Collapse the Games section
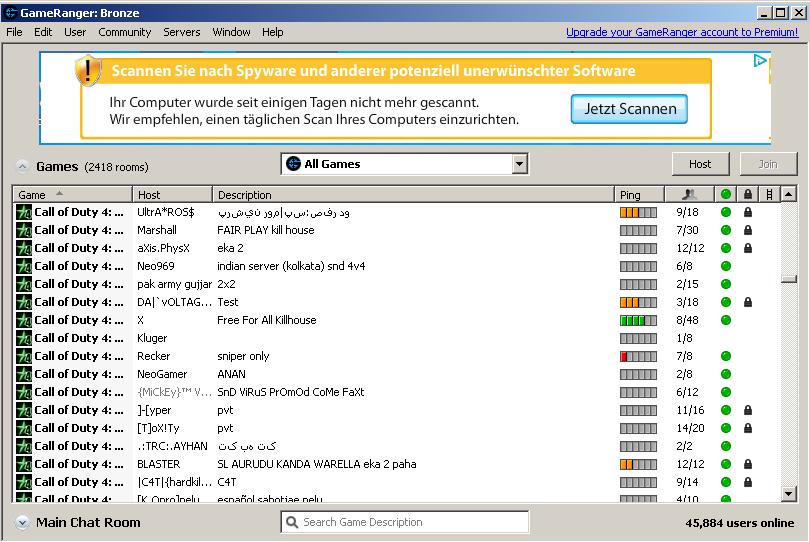Viewport: 810px width, 542px height. pyautogui.click(x=22, y=167)
